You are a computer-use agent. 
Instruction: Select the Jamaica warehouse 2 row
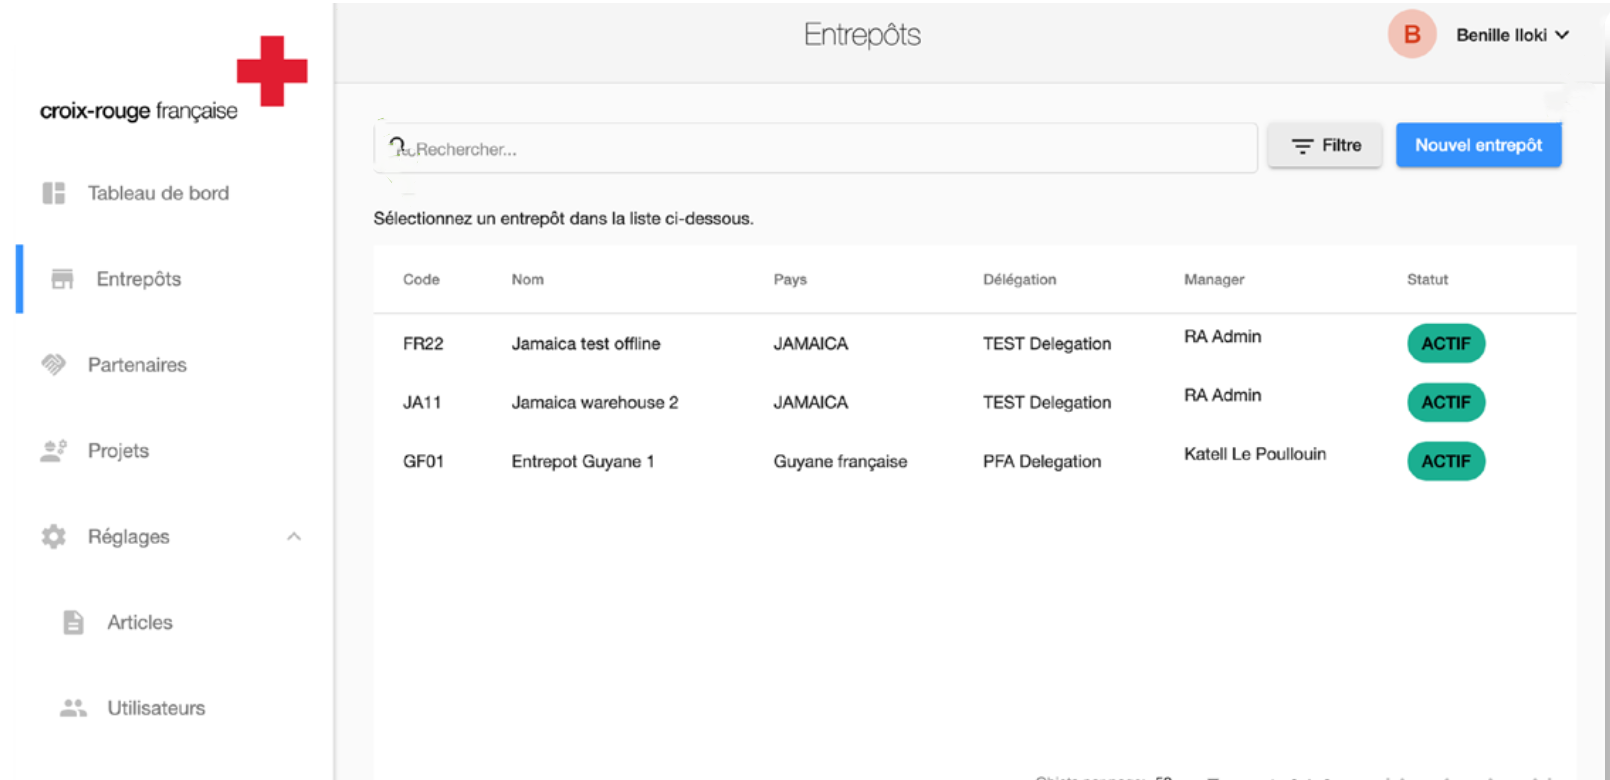click(x=594, y=402)
